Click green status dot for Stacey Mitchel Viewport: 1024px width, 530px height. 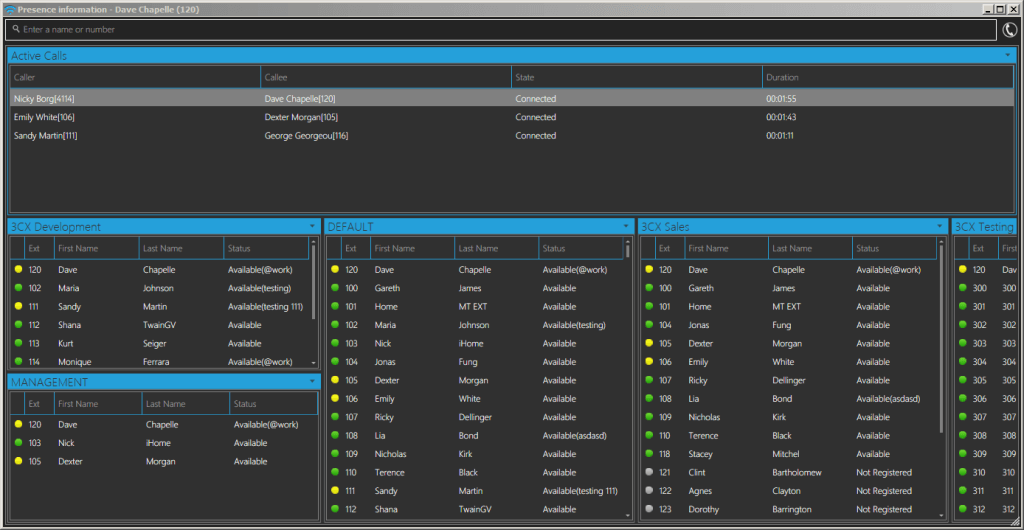click(648, 454)
